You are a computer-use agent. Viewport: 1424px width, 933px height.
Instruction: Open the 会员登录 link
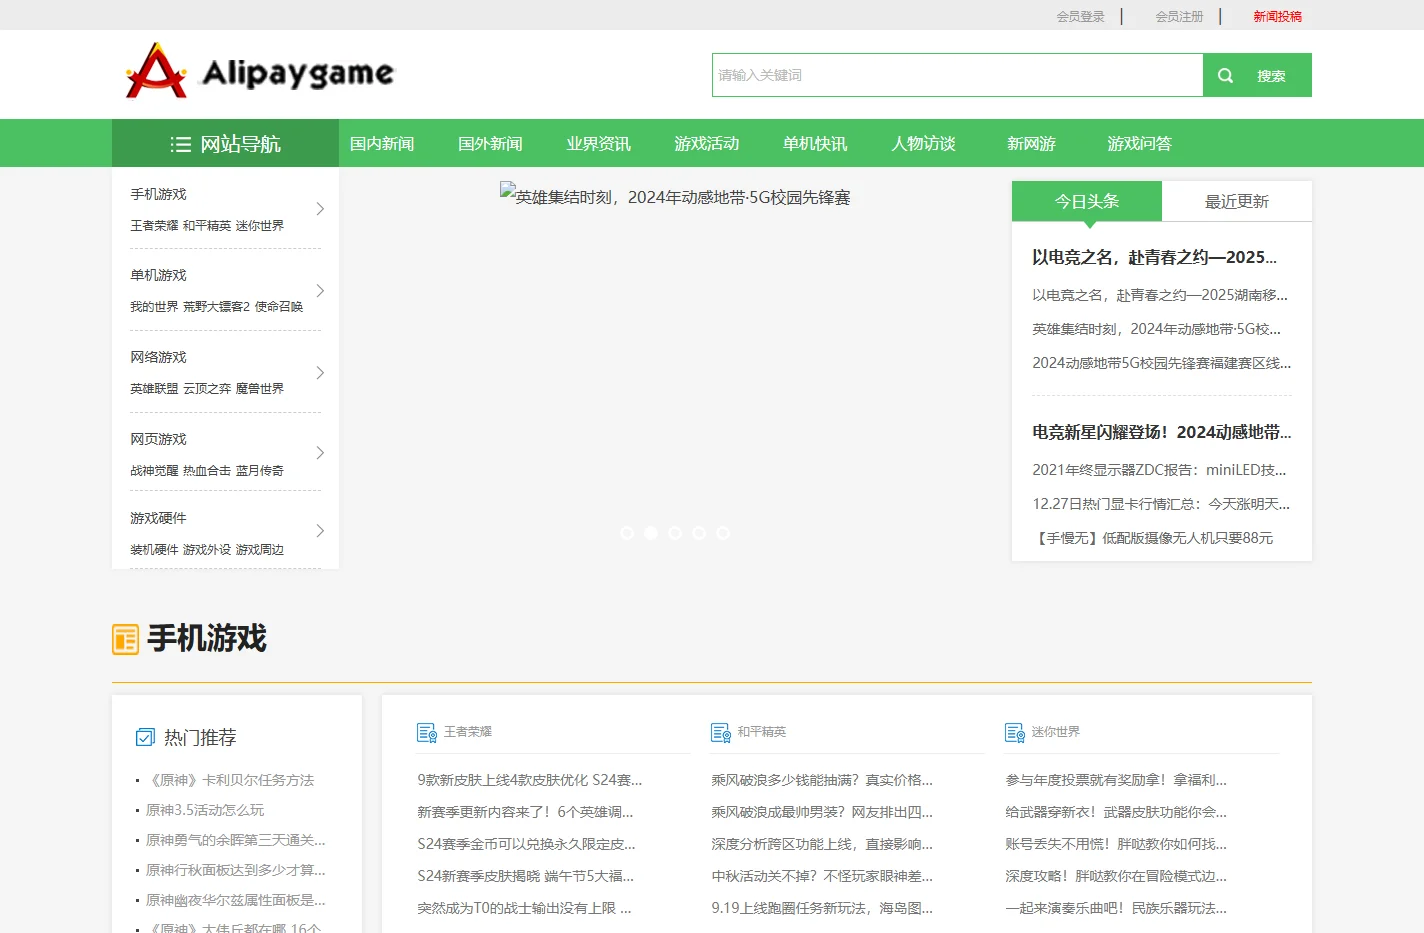pyautogui.click(x=1081, y=16)
